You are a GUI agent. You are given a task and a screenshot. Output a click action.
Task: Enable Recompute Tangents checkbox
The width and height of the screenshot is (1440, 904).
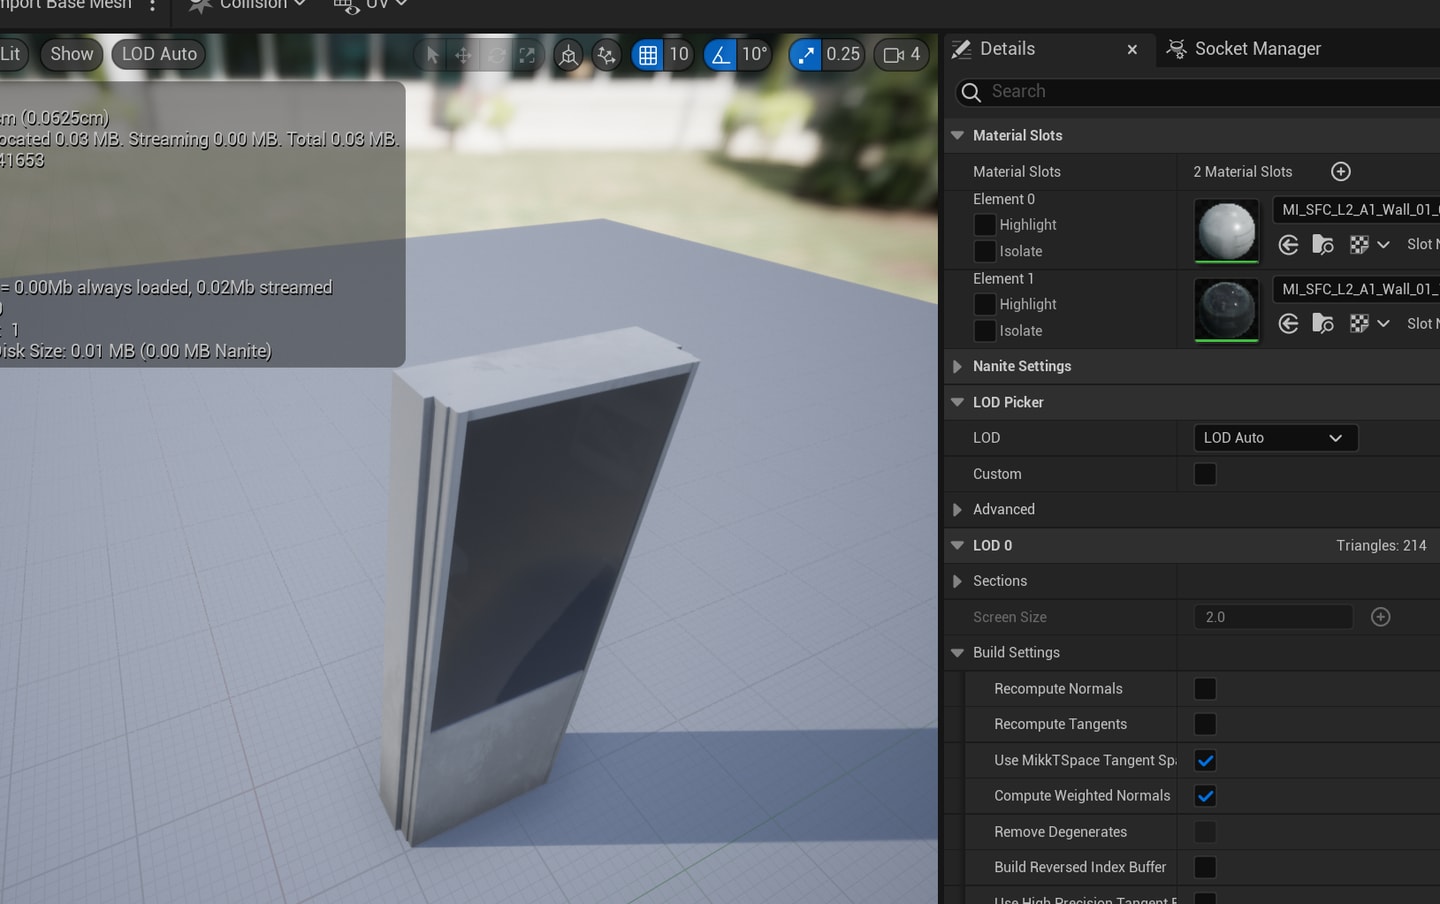coord(1205,724)
